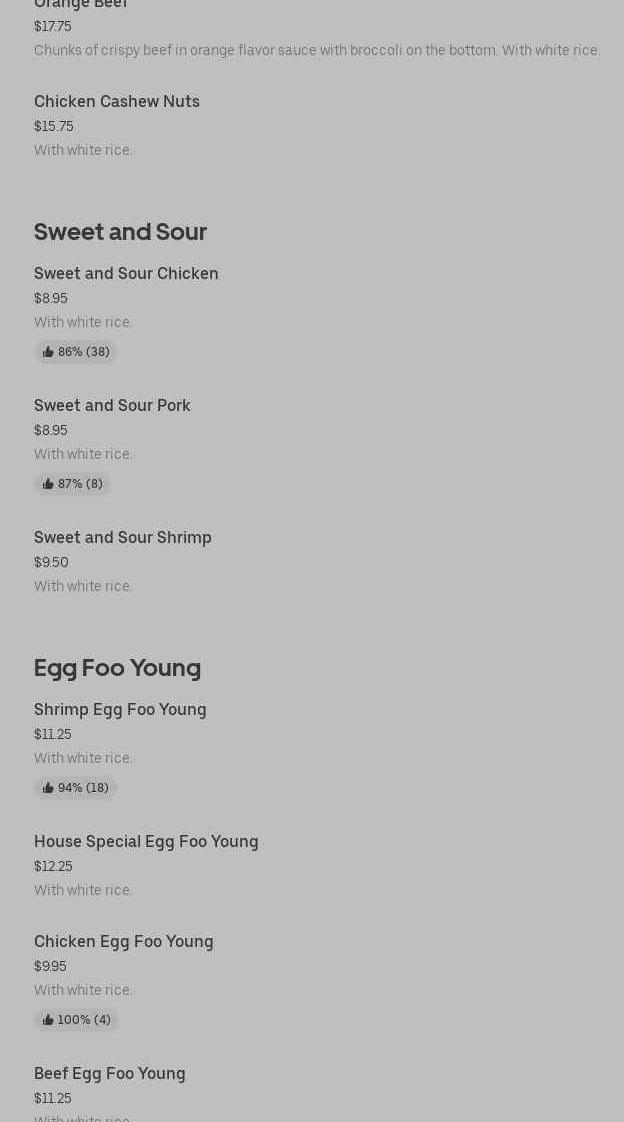Open Chicken Egg Foo Young item

point(124,942)
